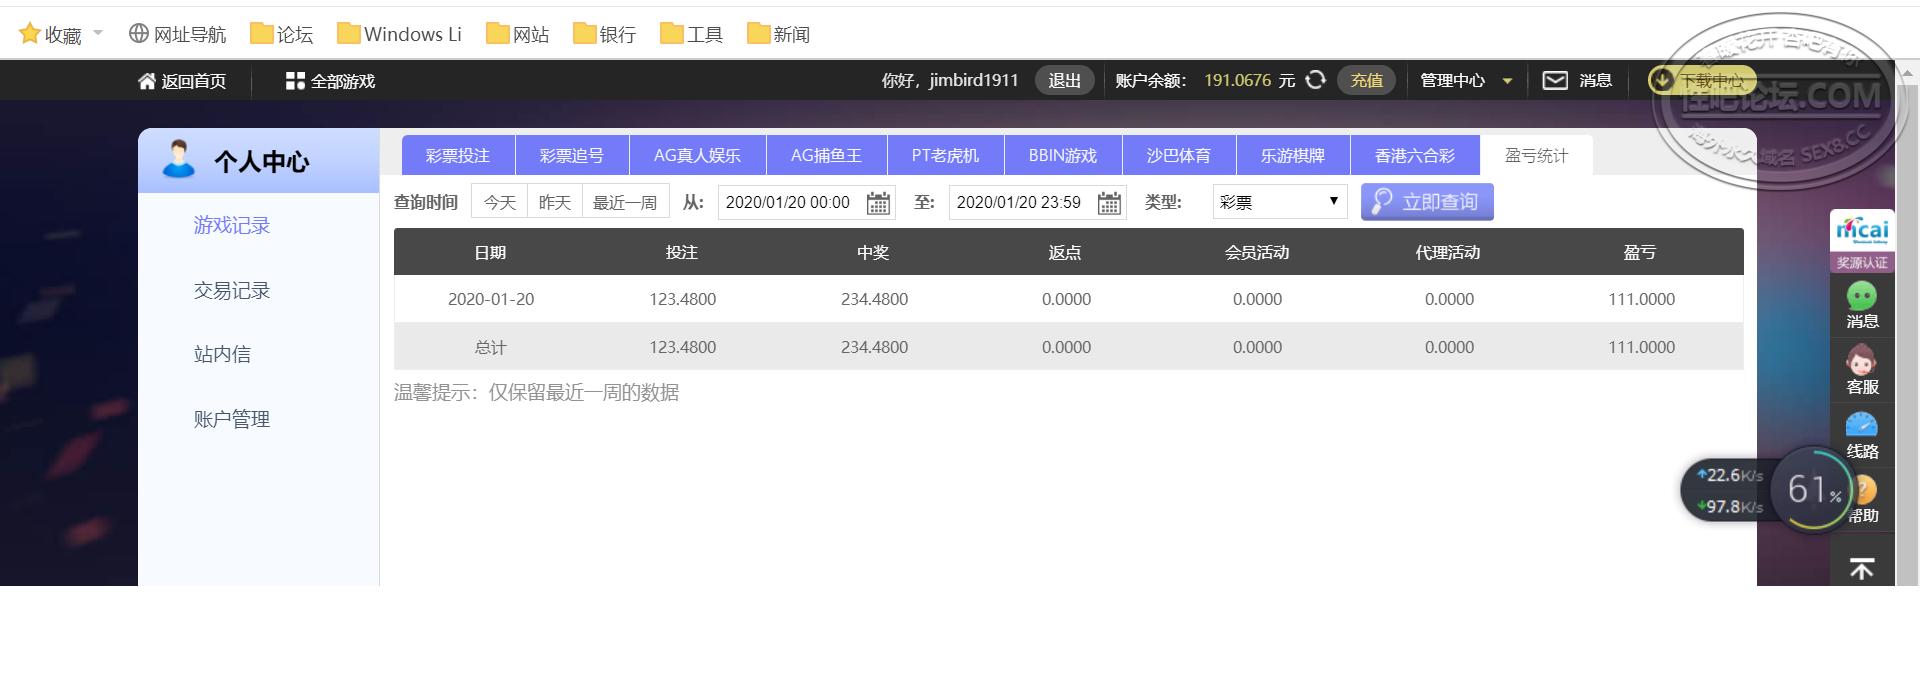Switch to the AG真人娱乐 tab
This screenshot has height=697, width=1920.
(x=698, y=156)
